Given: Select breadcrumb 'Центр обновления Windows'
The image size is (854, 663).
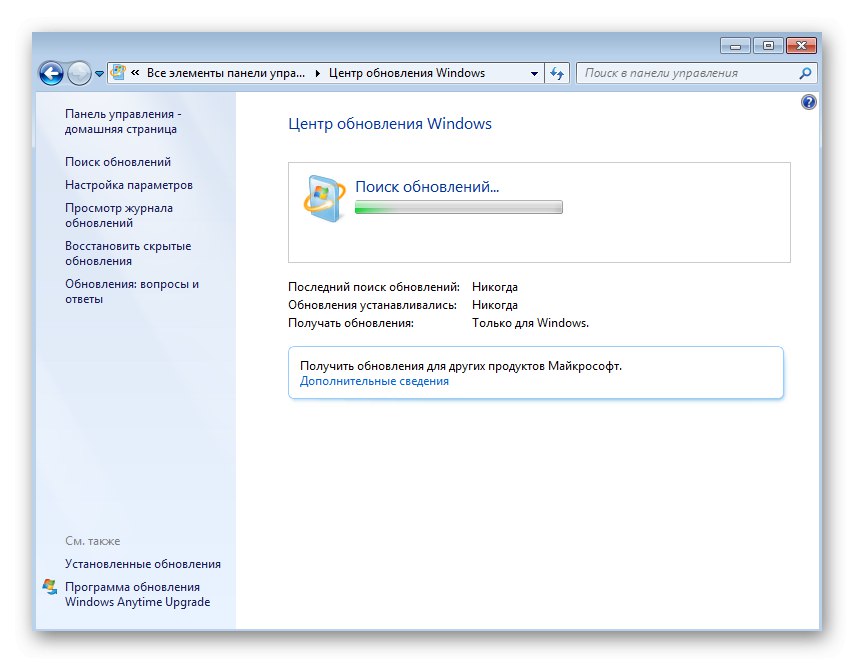Looking at the screenshot, I should pos(407,73).
